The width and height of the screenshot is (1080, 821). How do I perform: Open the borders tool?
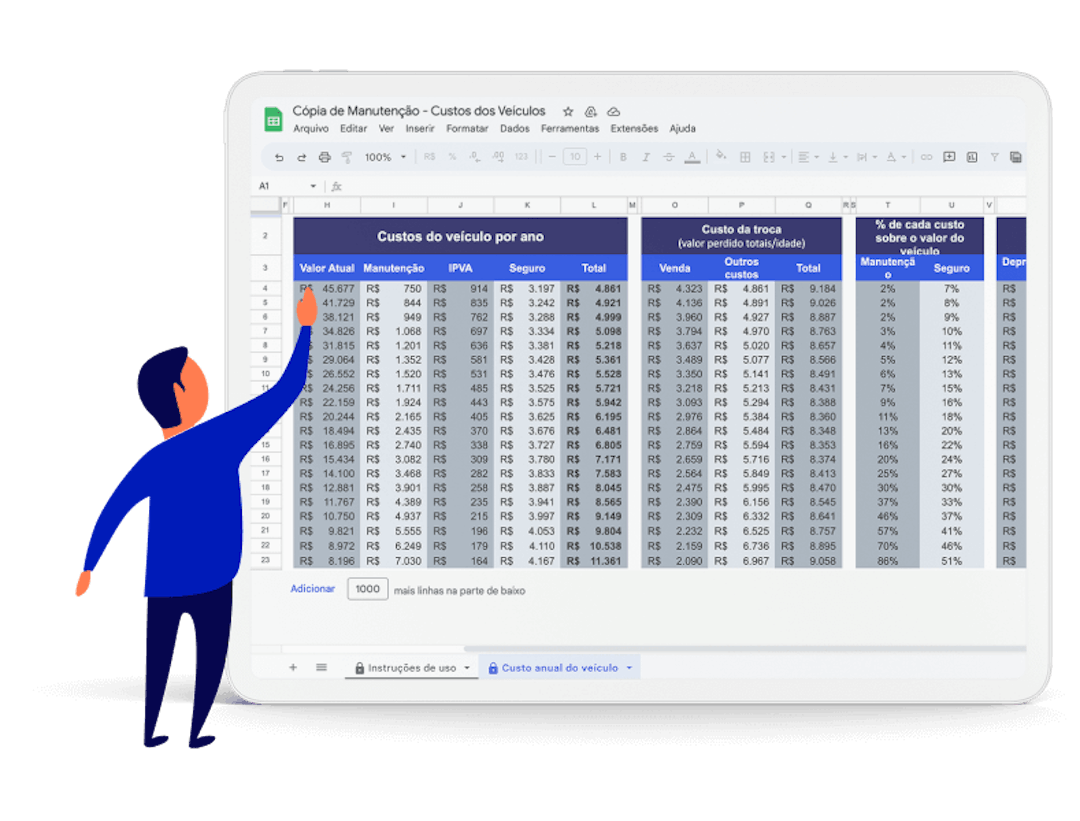coord(745,157)
